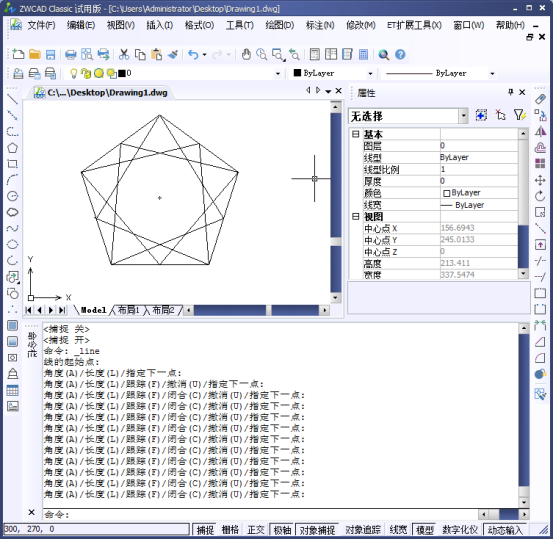554x540 pixels.
Task: Collapse the 基本 properties group
Action: pyautogui.click(x=355, y=134)
